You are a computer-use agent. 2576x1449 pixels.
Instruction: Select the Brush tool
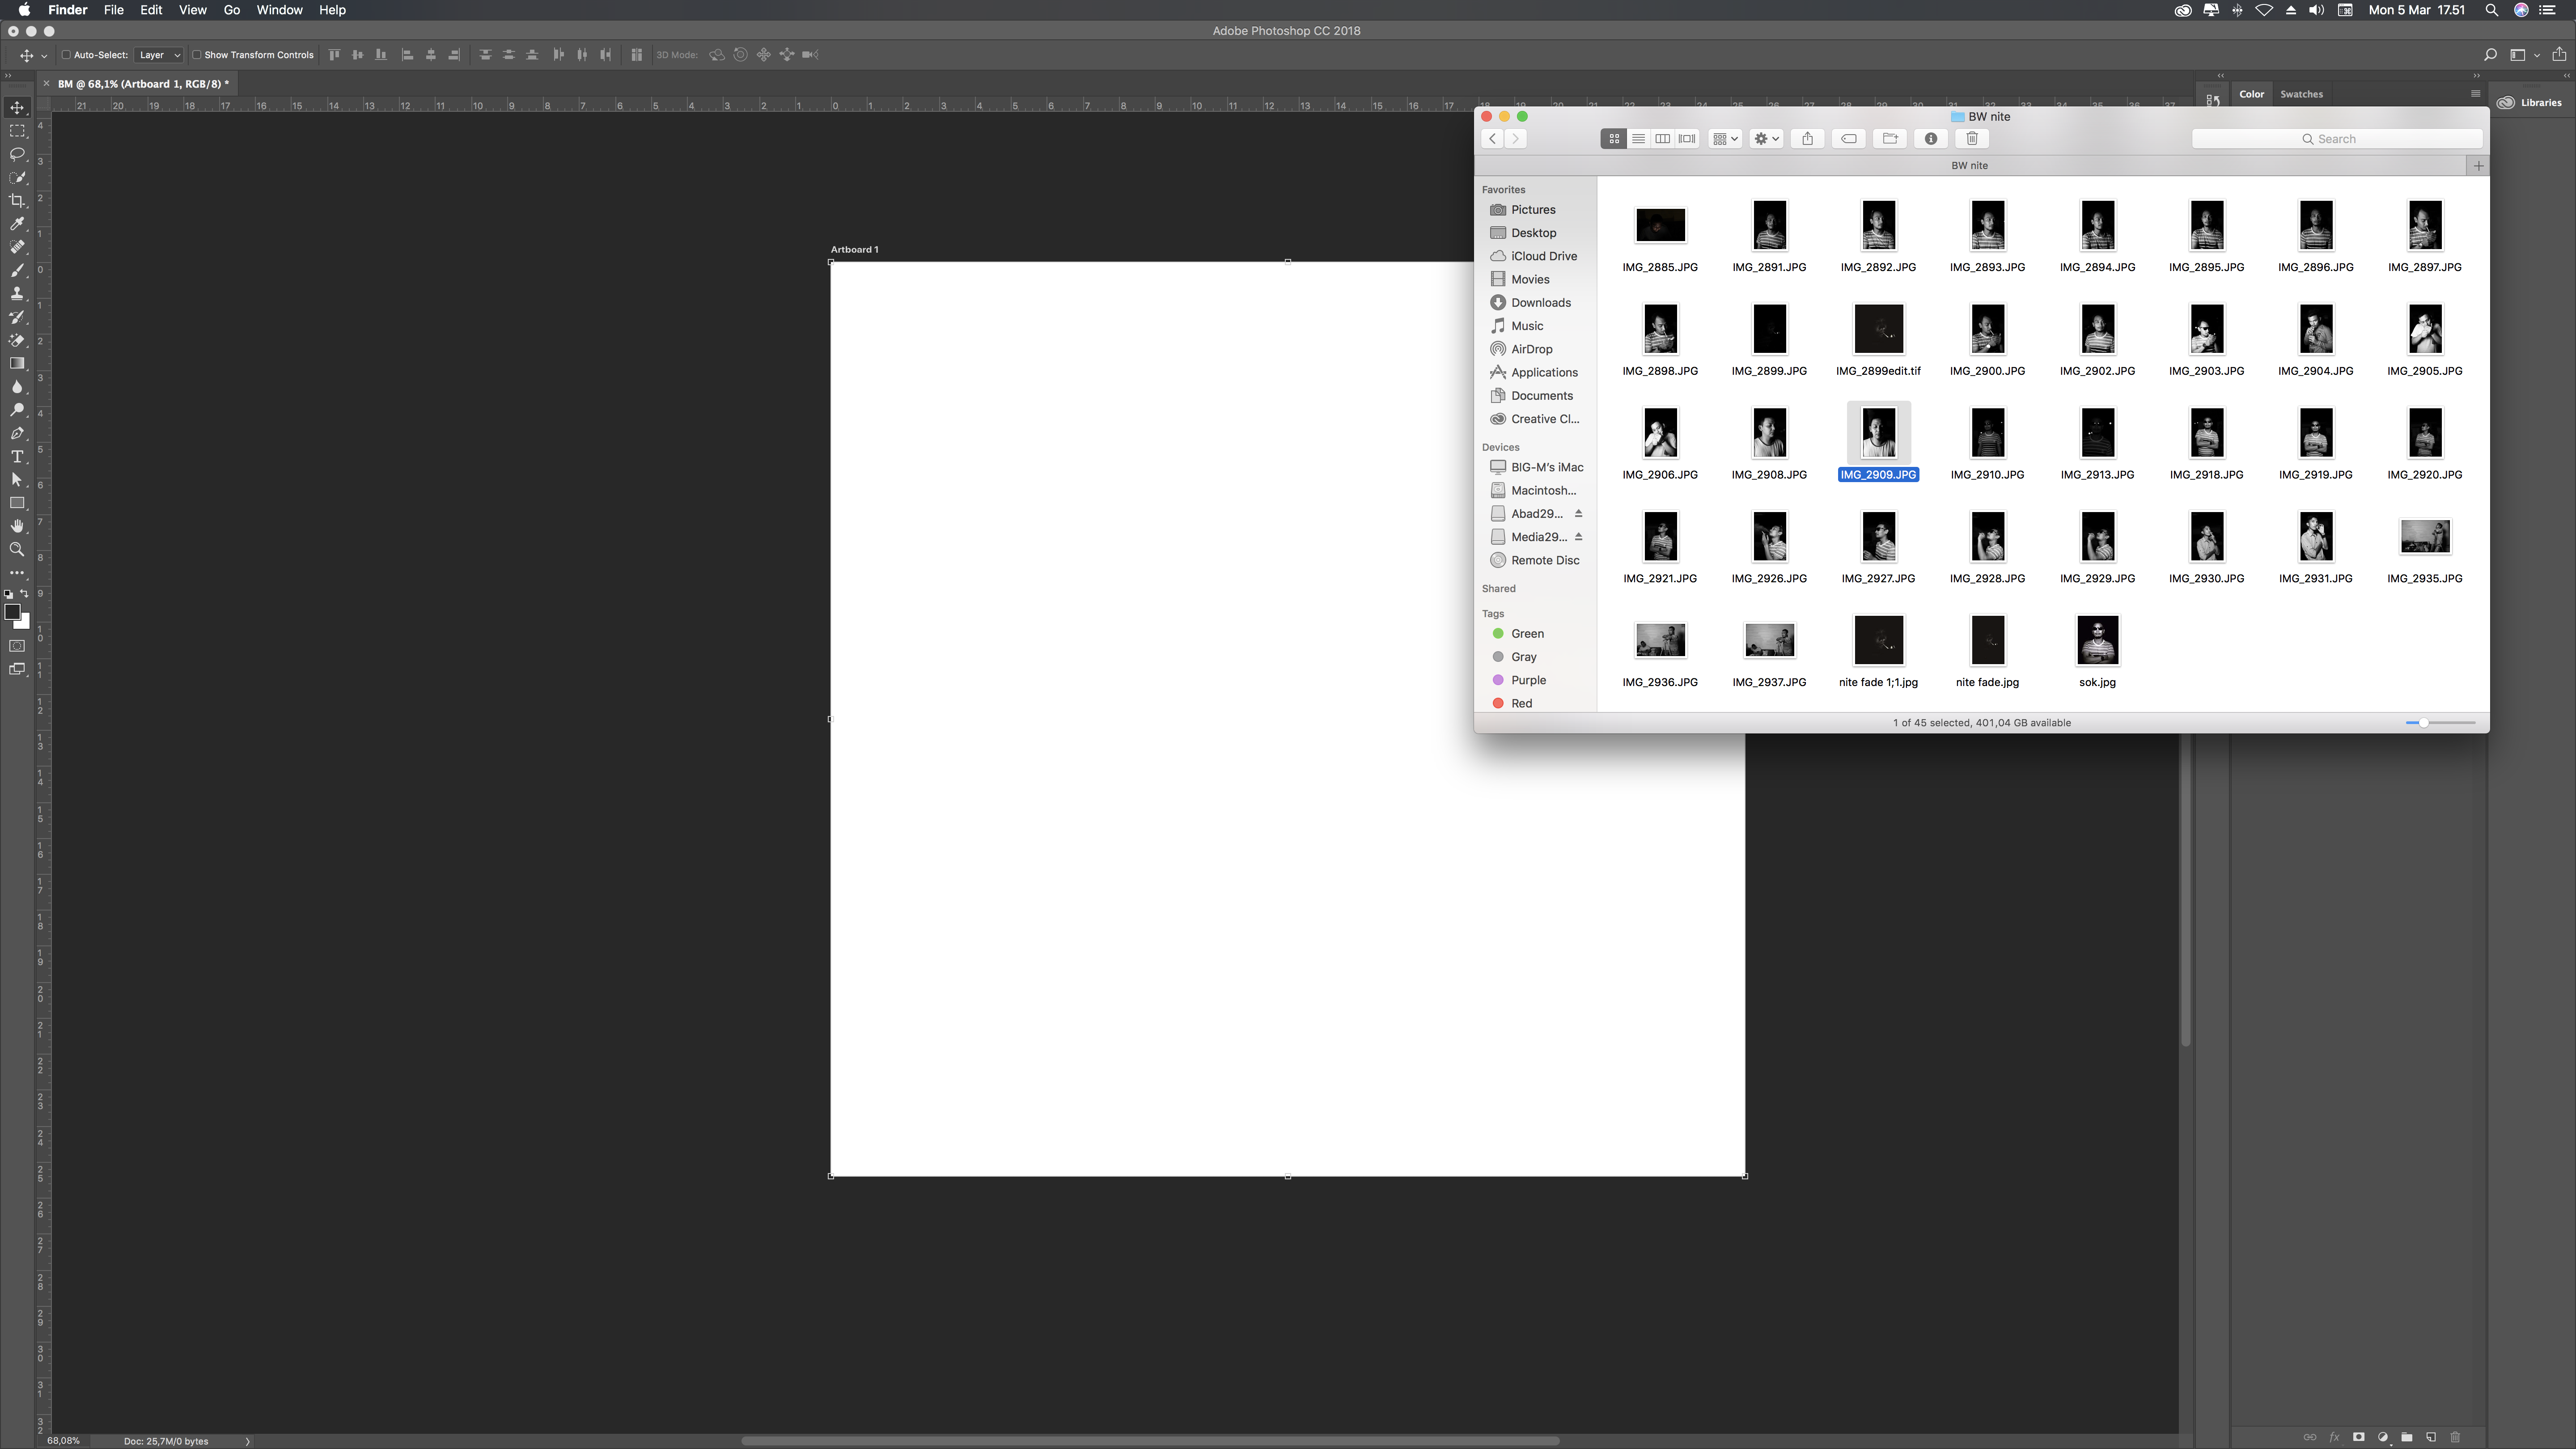(x=17, y=271)
